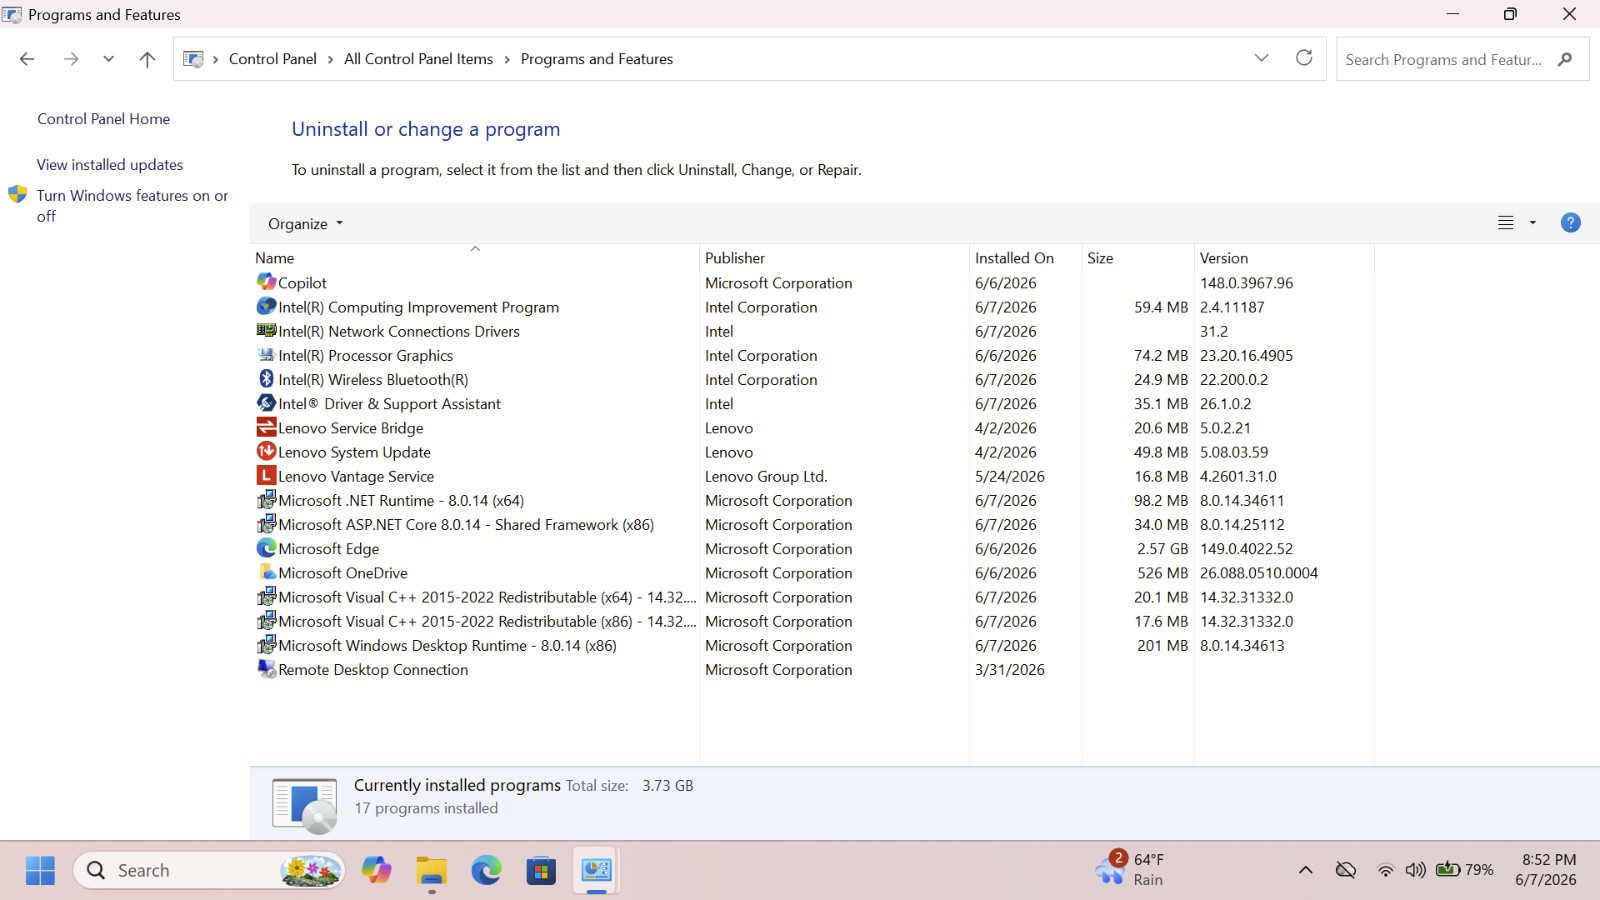Image resolution: width=1600 pixels, height=900 pixels.
Task: Select the 2.57 GB size cell
Action: click(x=1162, y=549)
